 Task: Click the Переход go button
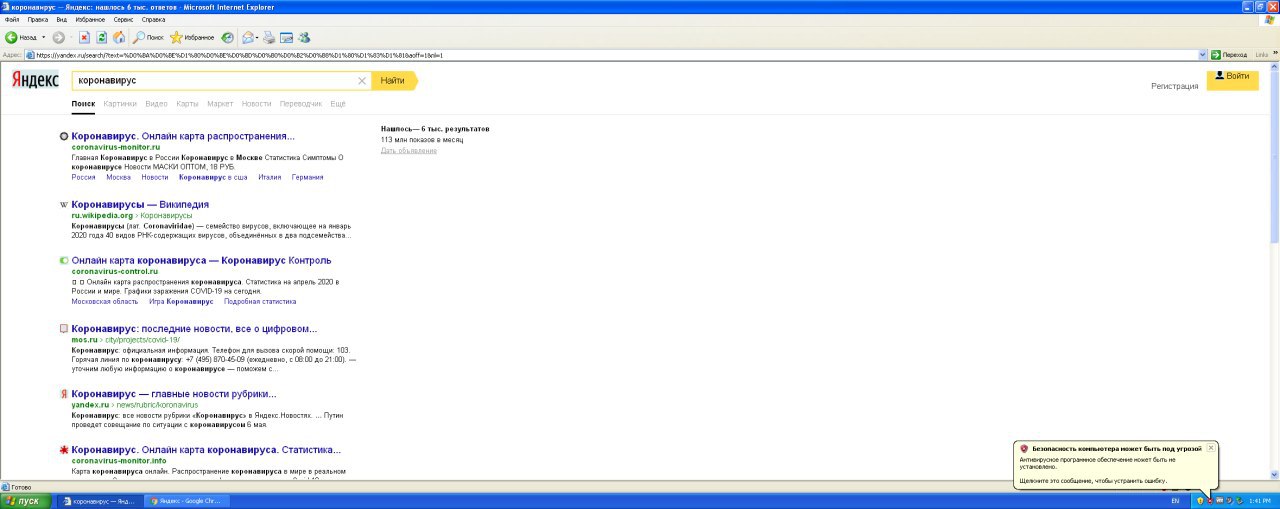click(1229, 55)
